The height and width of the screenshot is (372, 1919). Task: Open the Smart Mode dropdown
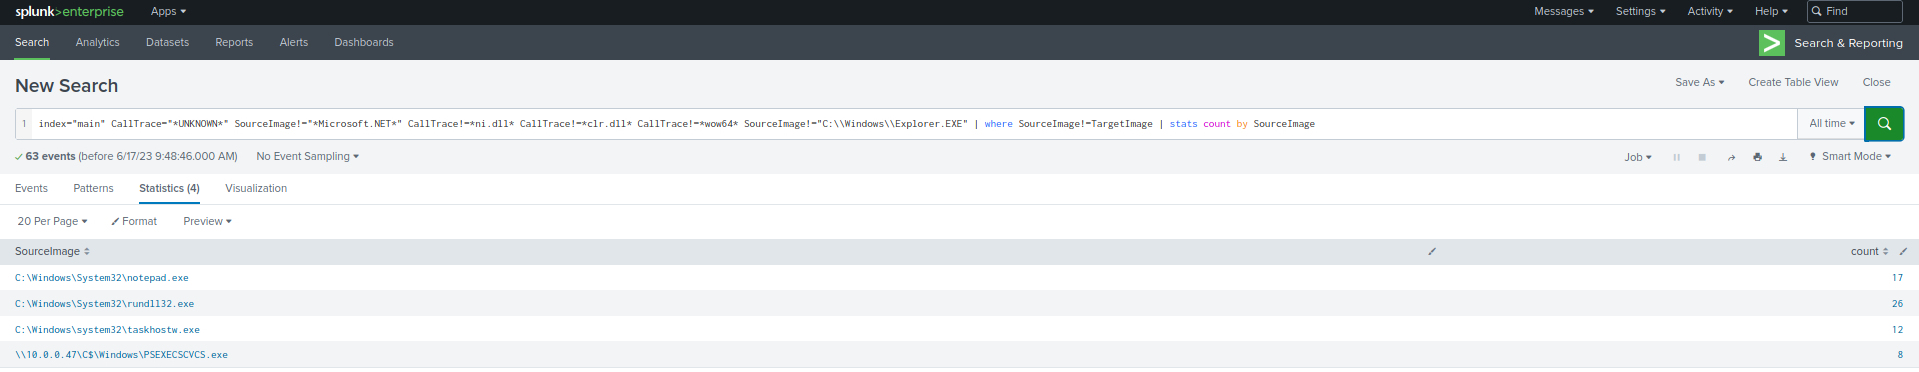(x=1850, y=157)
